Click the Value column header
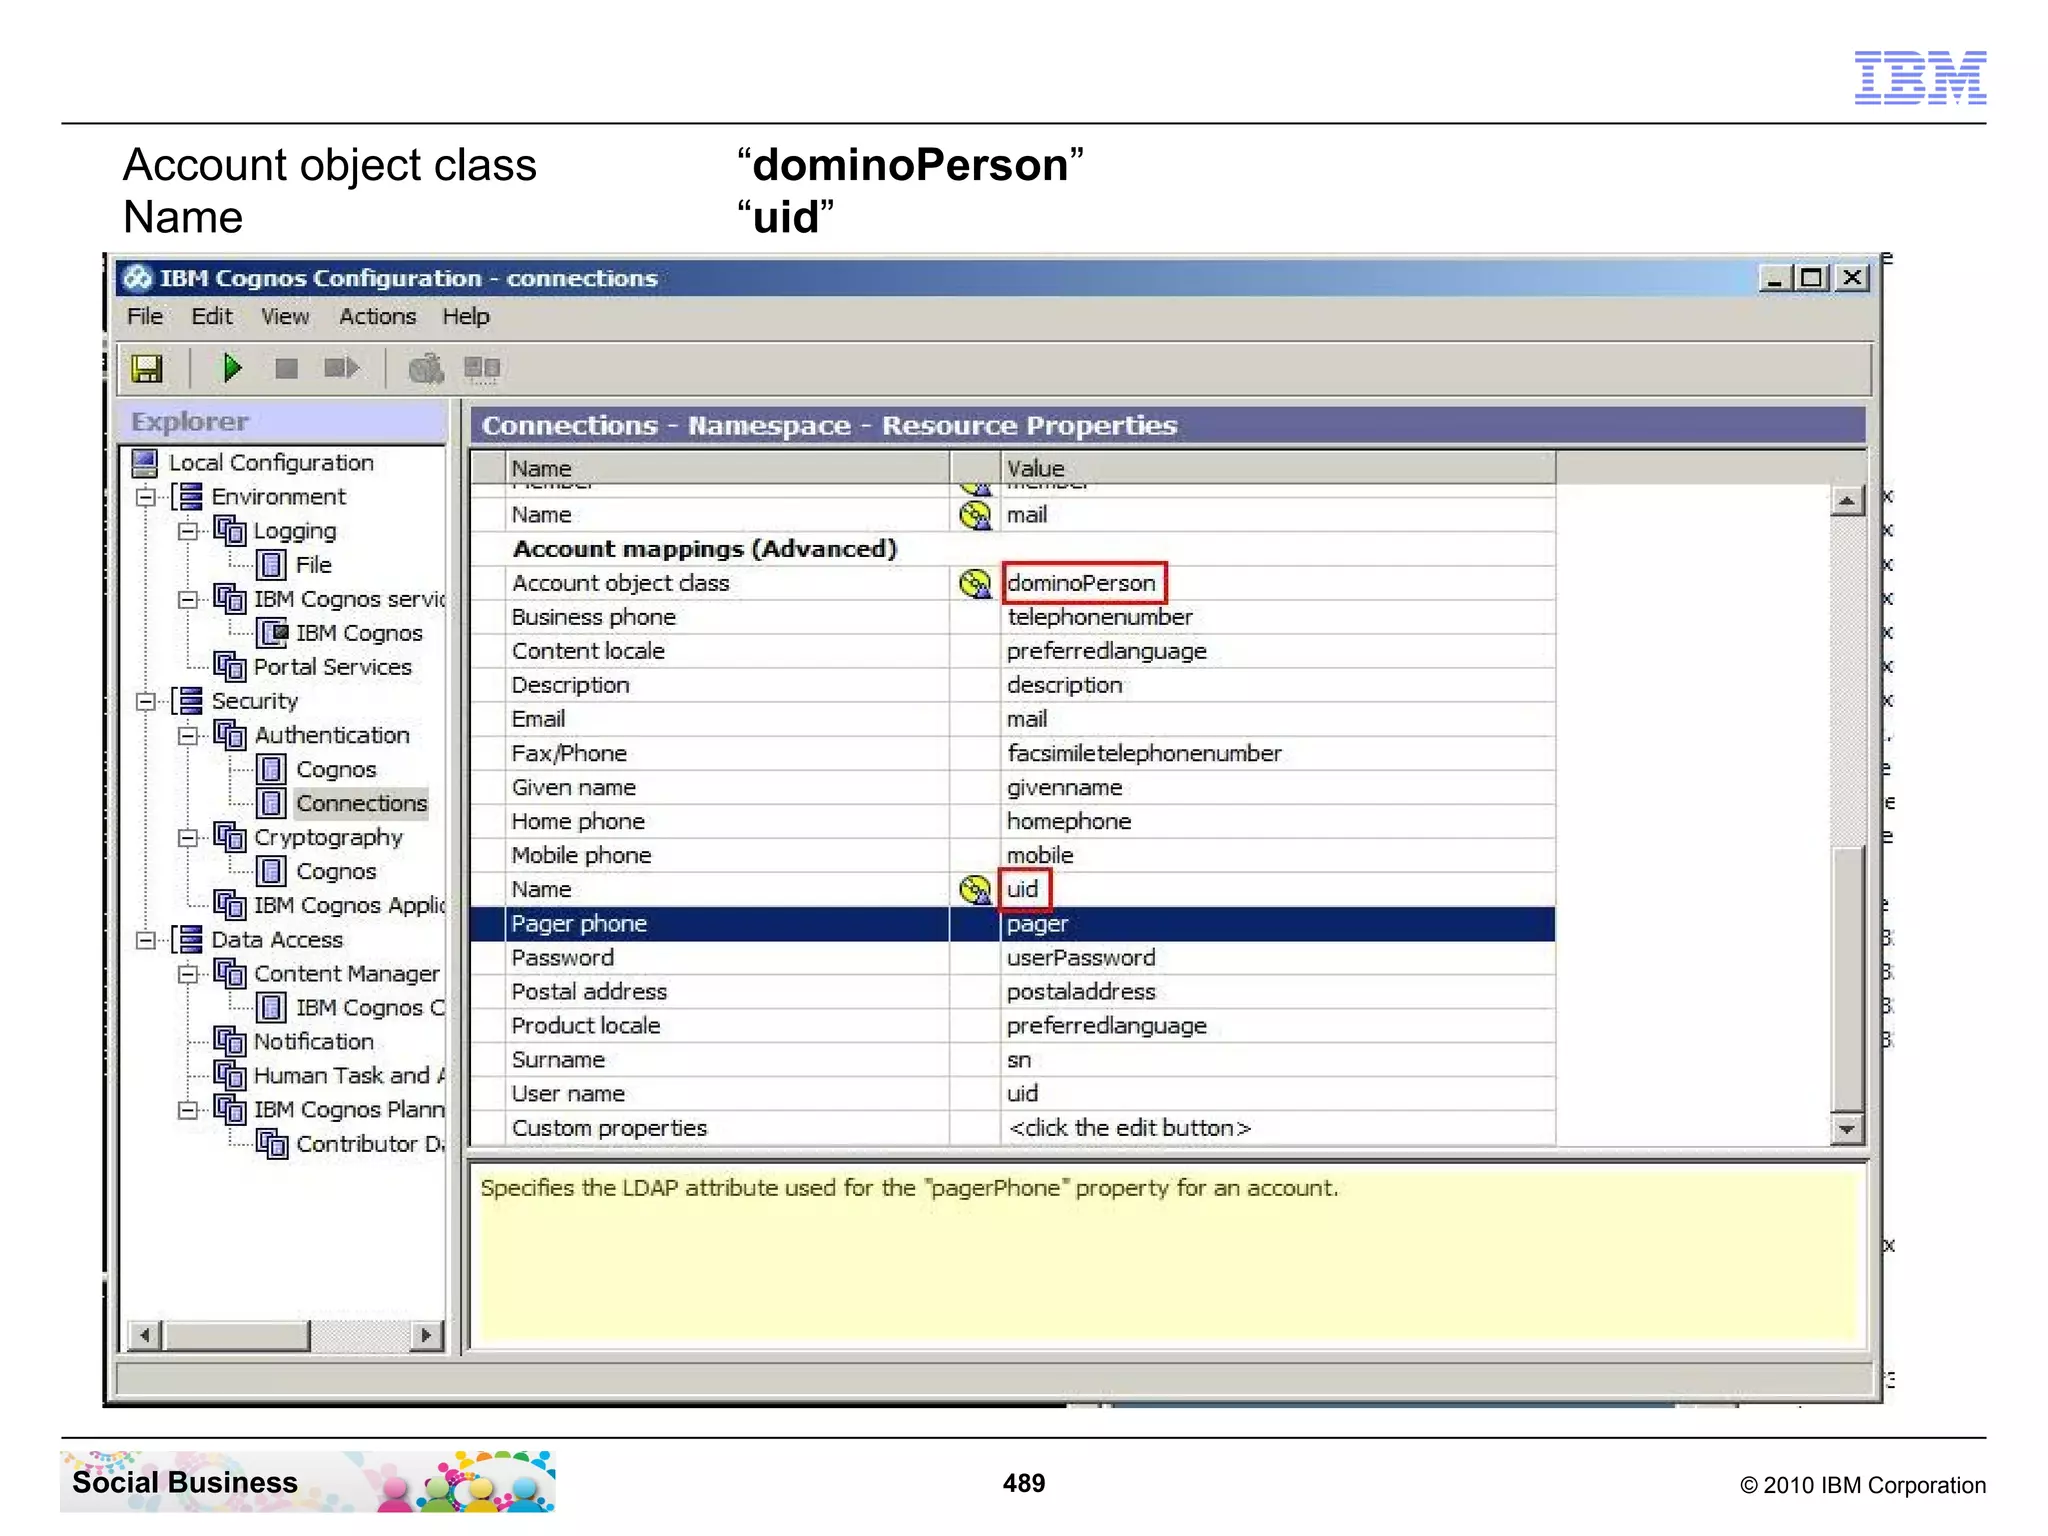The image size is (2048, 1536). point(1278,468)
